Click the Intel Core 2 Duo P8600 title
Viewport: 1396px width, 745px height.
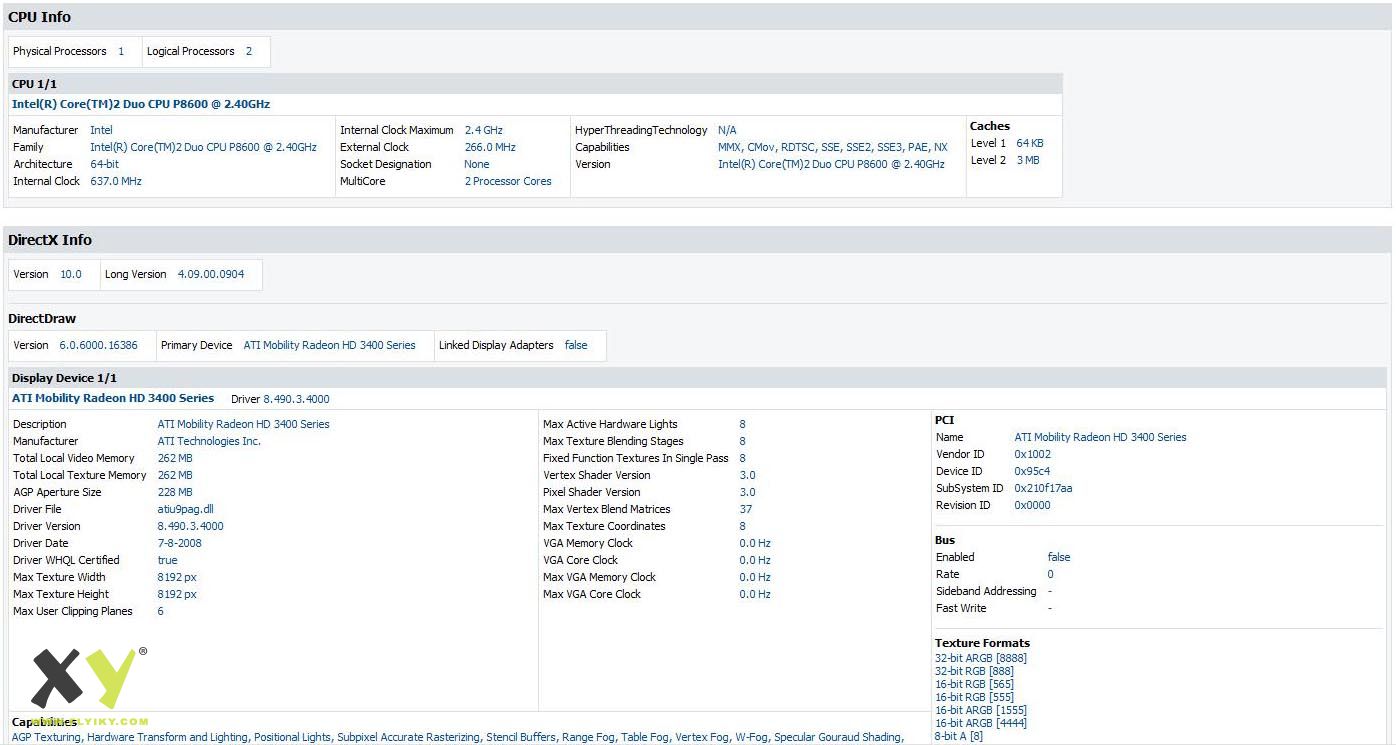(x=141, y=104)
